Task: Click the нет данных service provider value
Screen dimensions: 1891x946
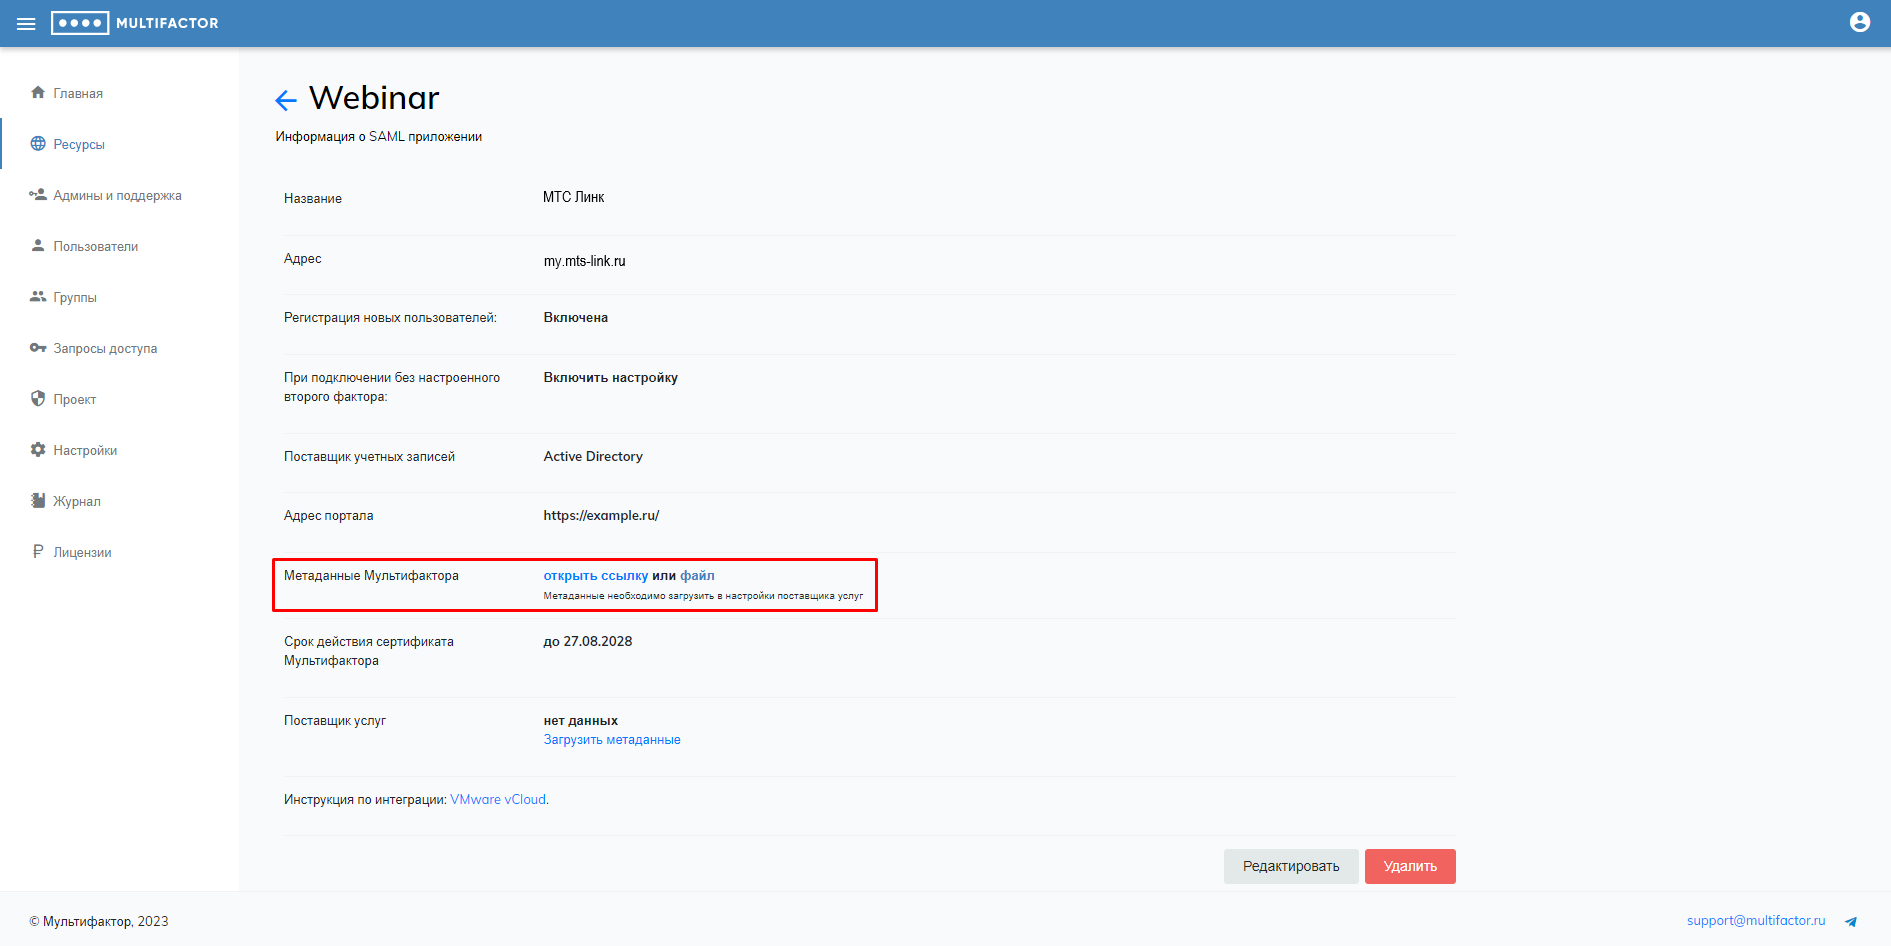Action: [581, 721]
